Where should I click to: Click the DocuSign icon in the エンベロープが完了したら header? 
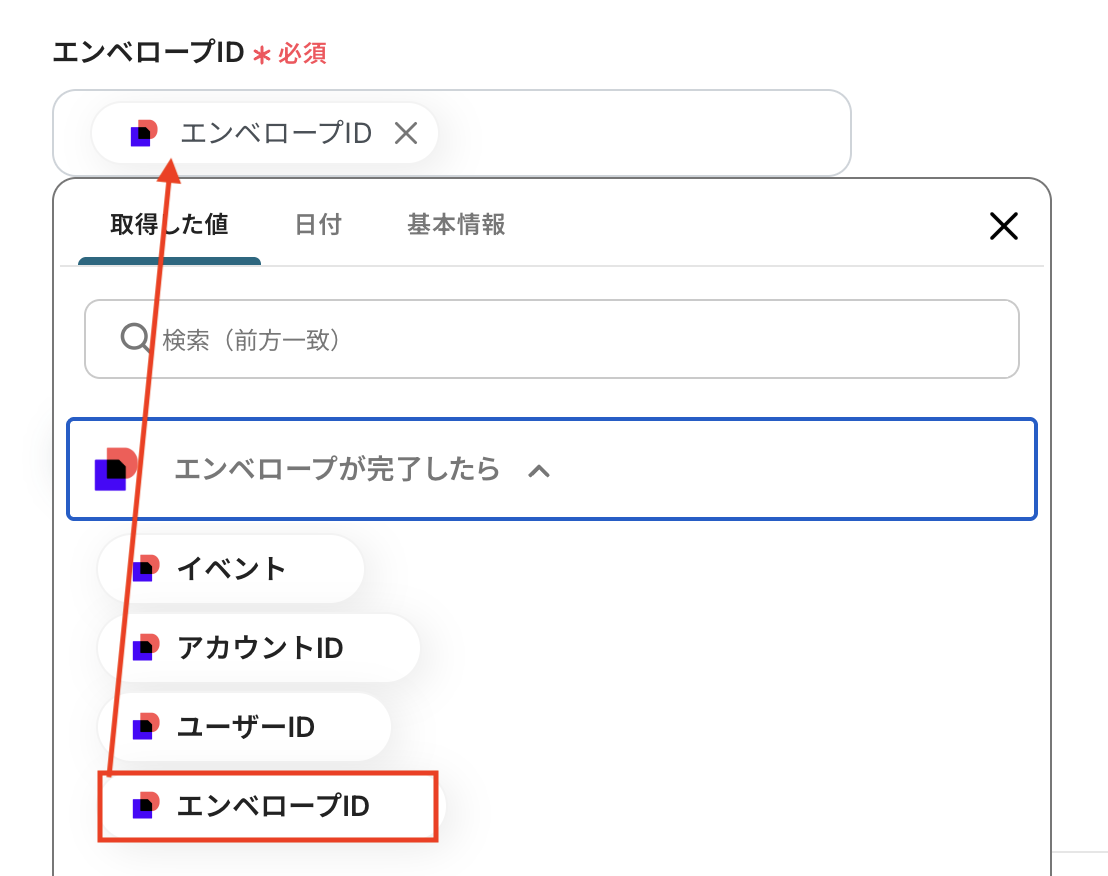coord(116,469)
